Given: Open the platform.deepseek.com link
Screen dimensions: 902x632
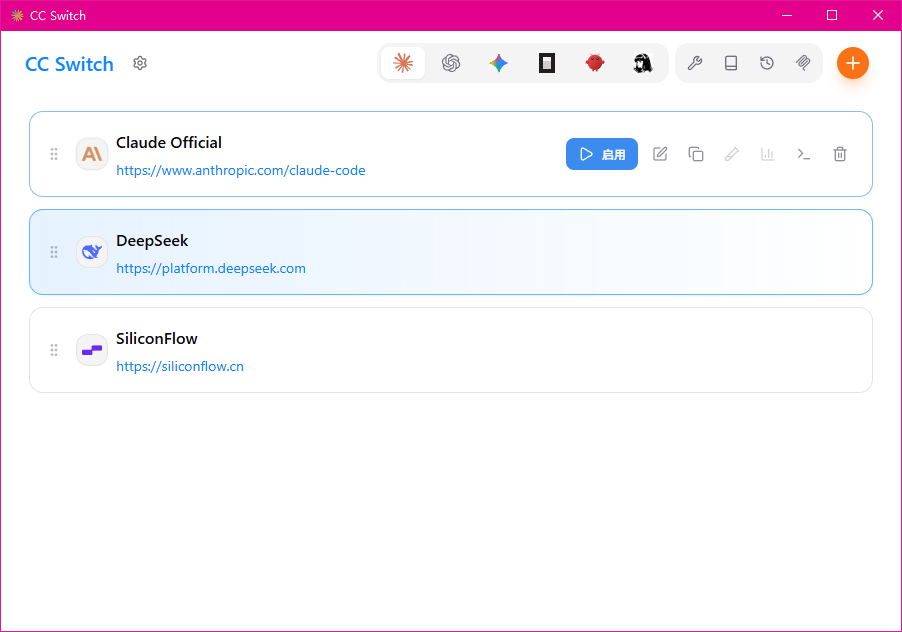Looking at the screenshot, I should [211, 269].
